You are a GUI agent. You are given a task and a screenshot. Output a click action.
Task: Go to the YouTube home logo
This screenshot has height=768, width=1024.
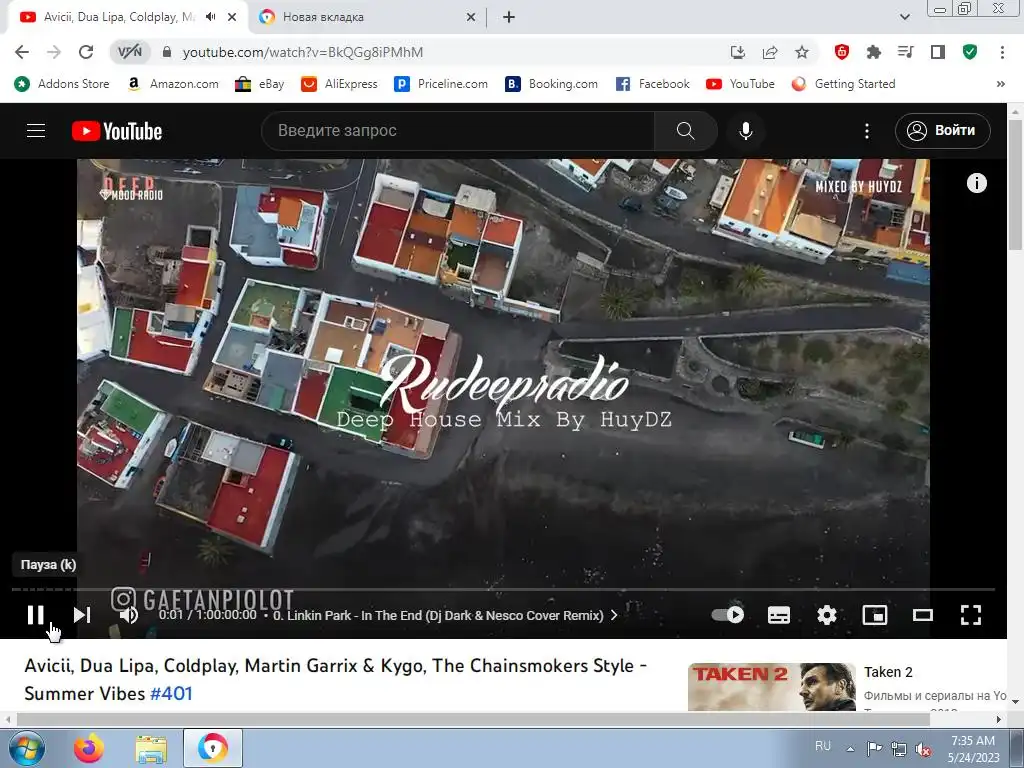[x=117, y=131]
